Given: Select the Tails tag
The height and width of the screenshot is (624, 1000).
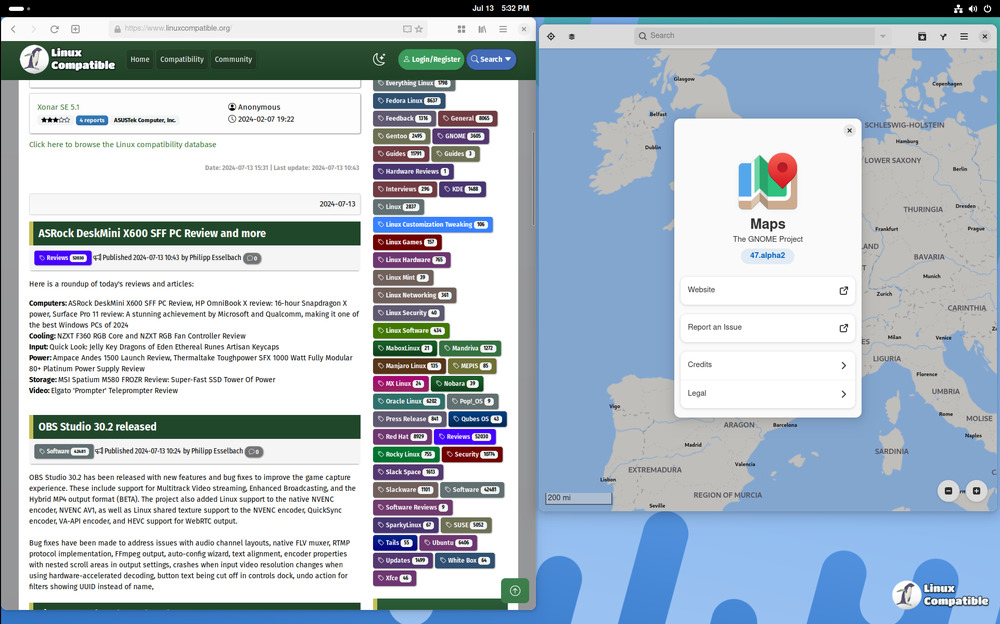Looking at the screenshot, I should pyautogui.click(x=394, y=543).
